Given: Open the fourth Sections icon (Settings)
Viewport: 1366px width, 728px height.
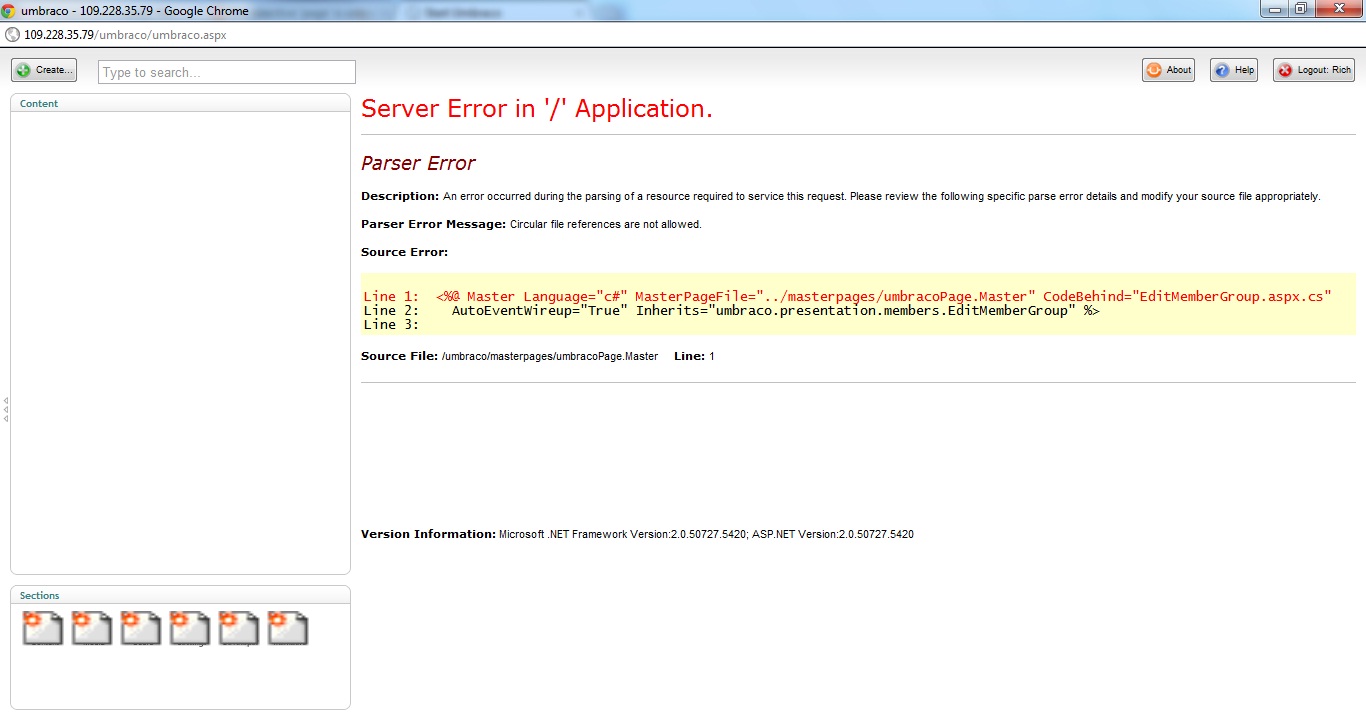Looking at the screenshot, I should pyautogui.click(x=190, y=628).
